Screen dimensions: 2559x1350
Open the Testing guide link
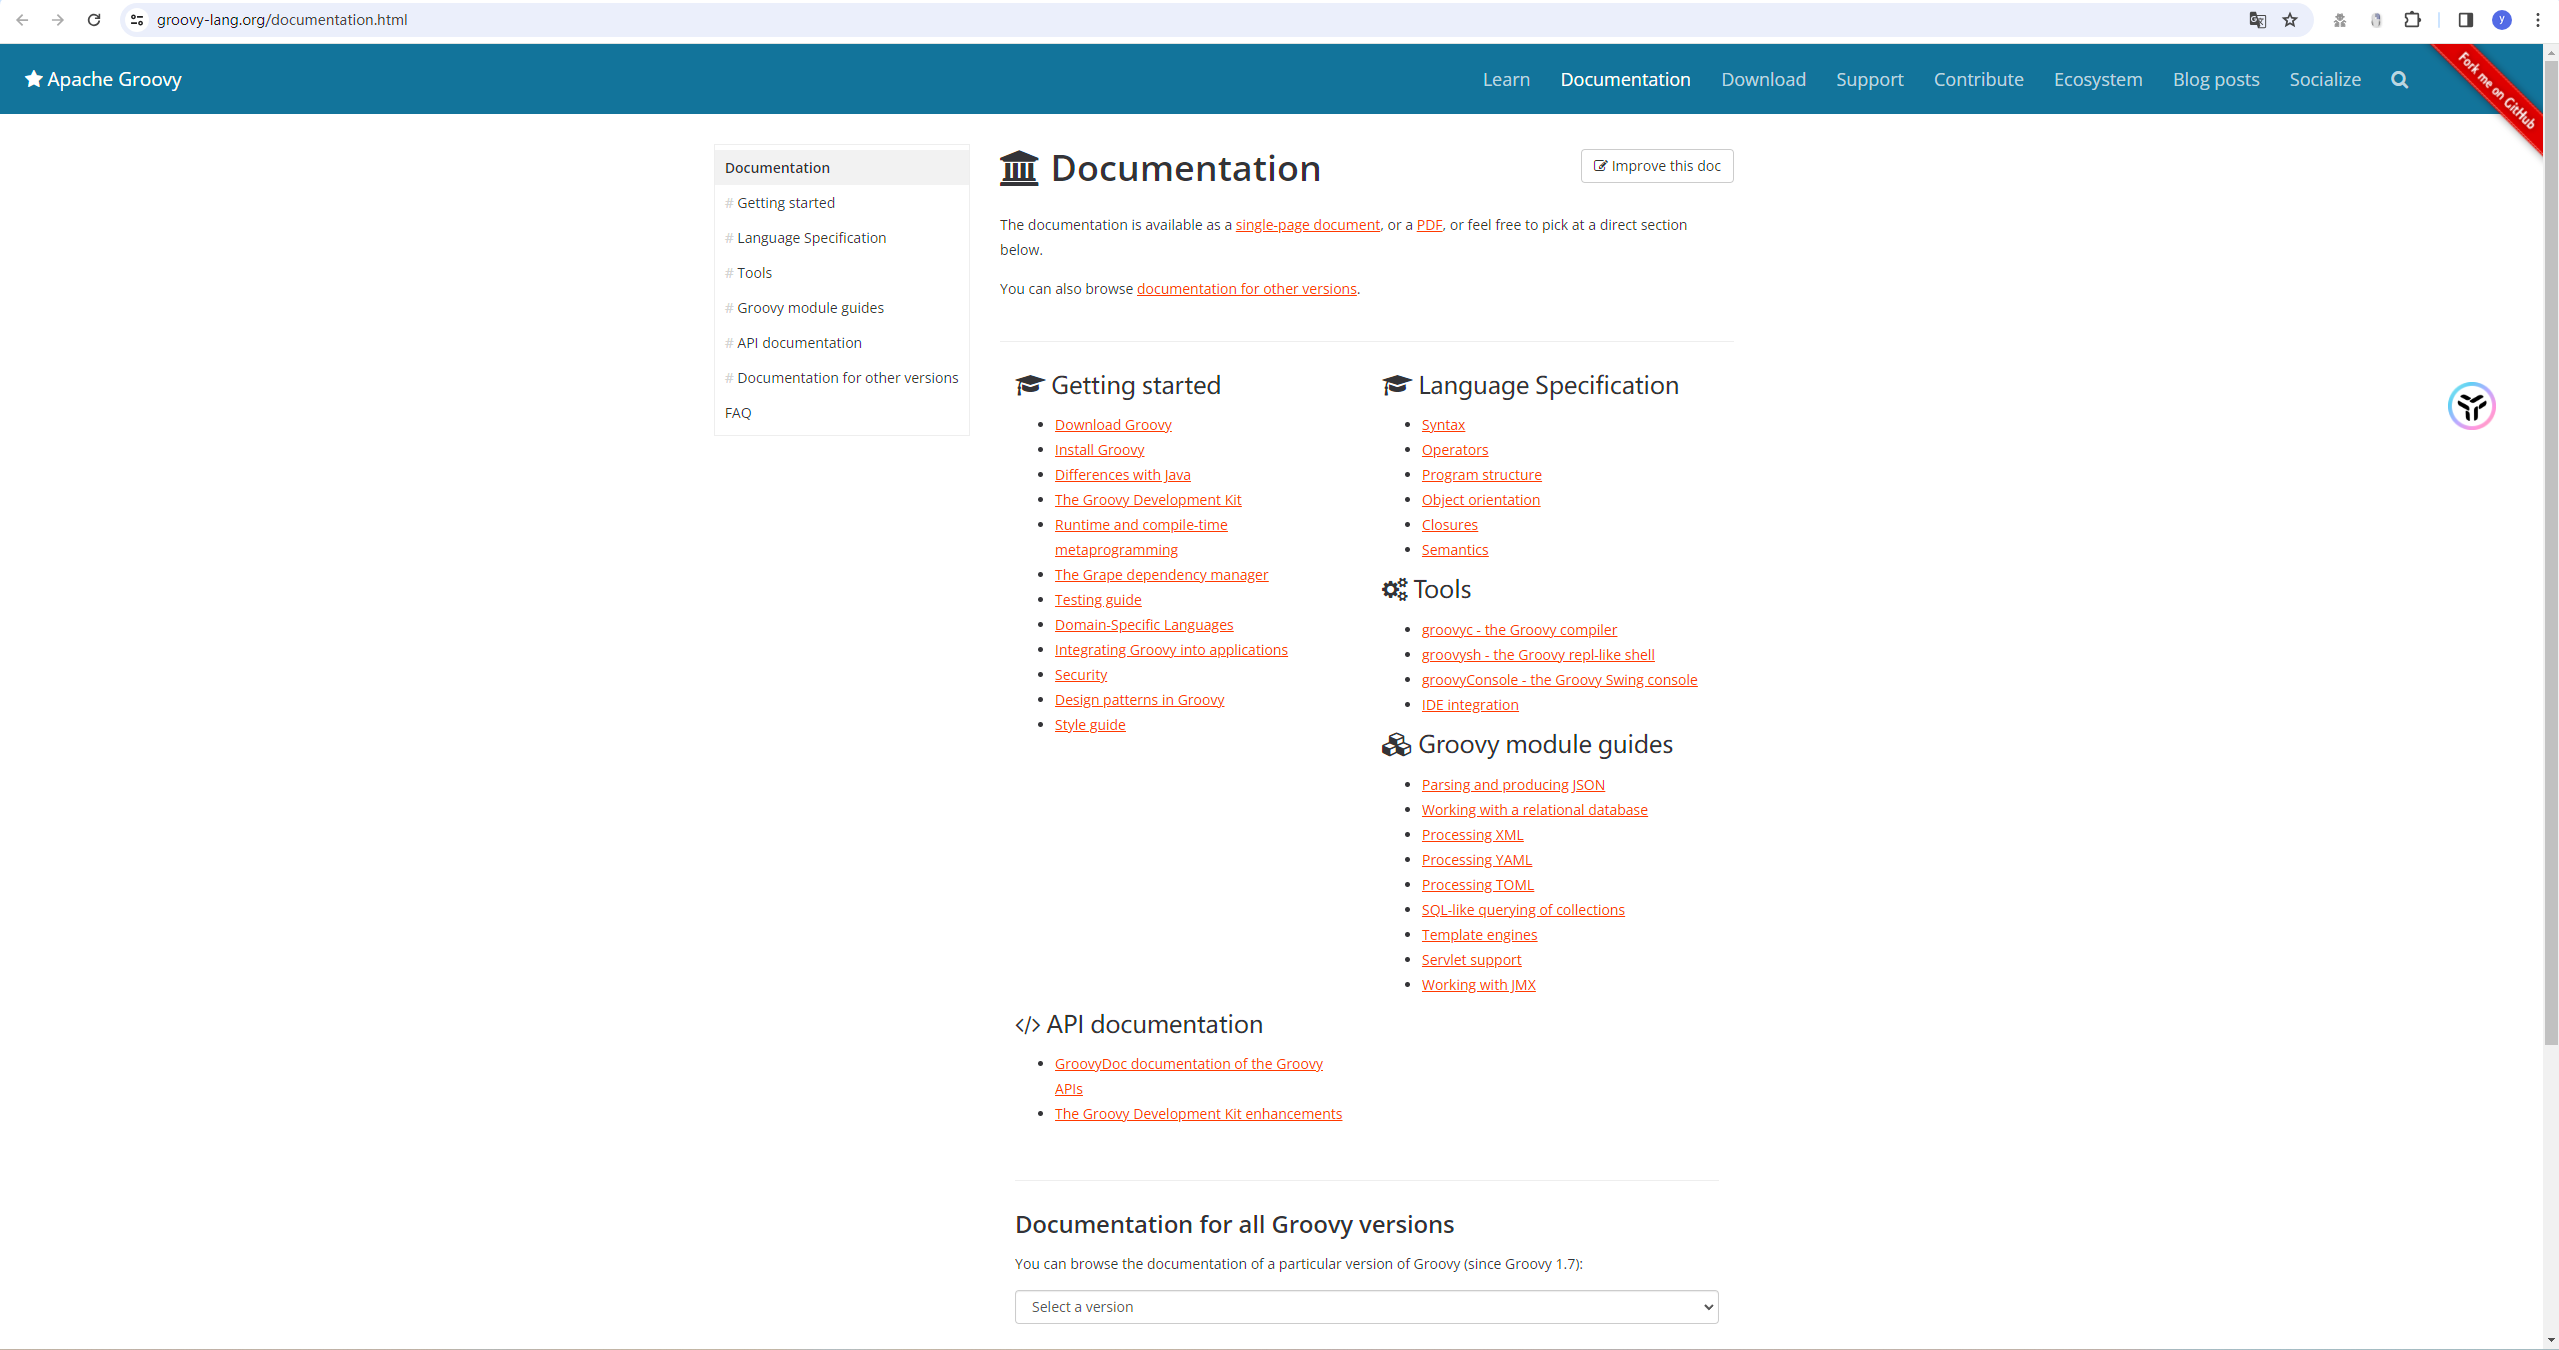coord(1097,600)
